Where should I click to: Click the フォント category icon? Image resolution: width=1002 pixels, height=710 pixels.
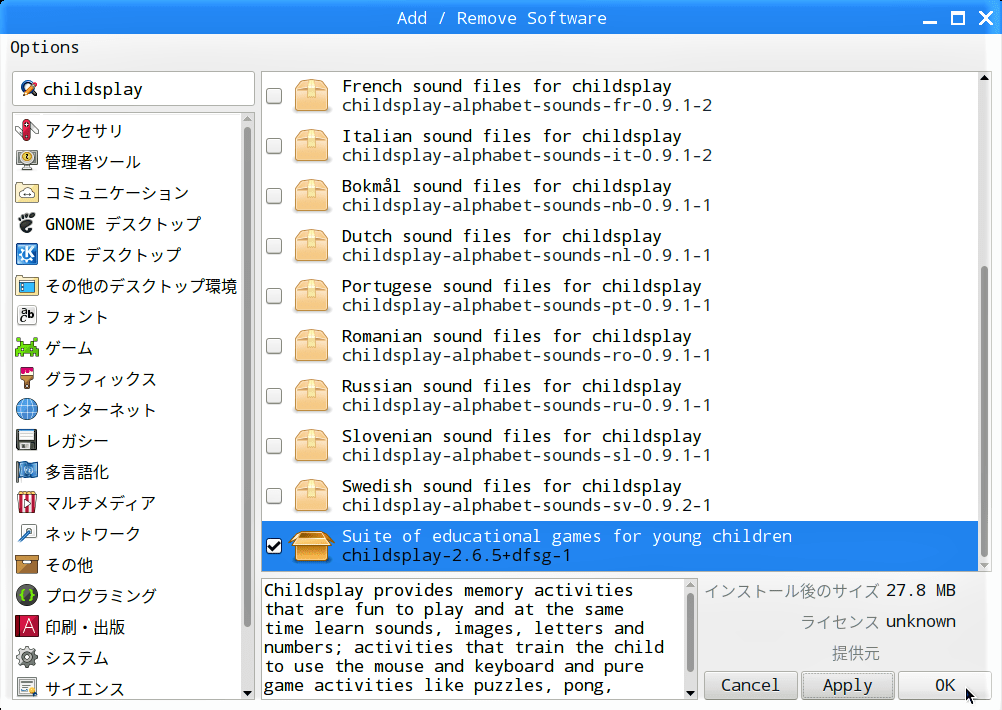27,316
